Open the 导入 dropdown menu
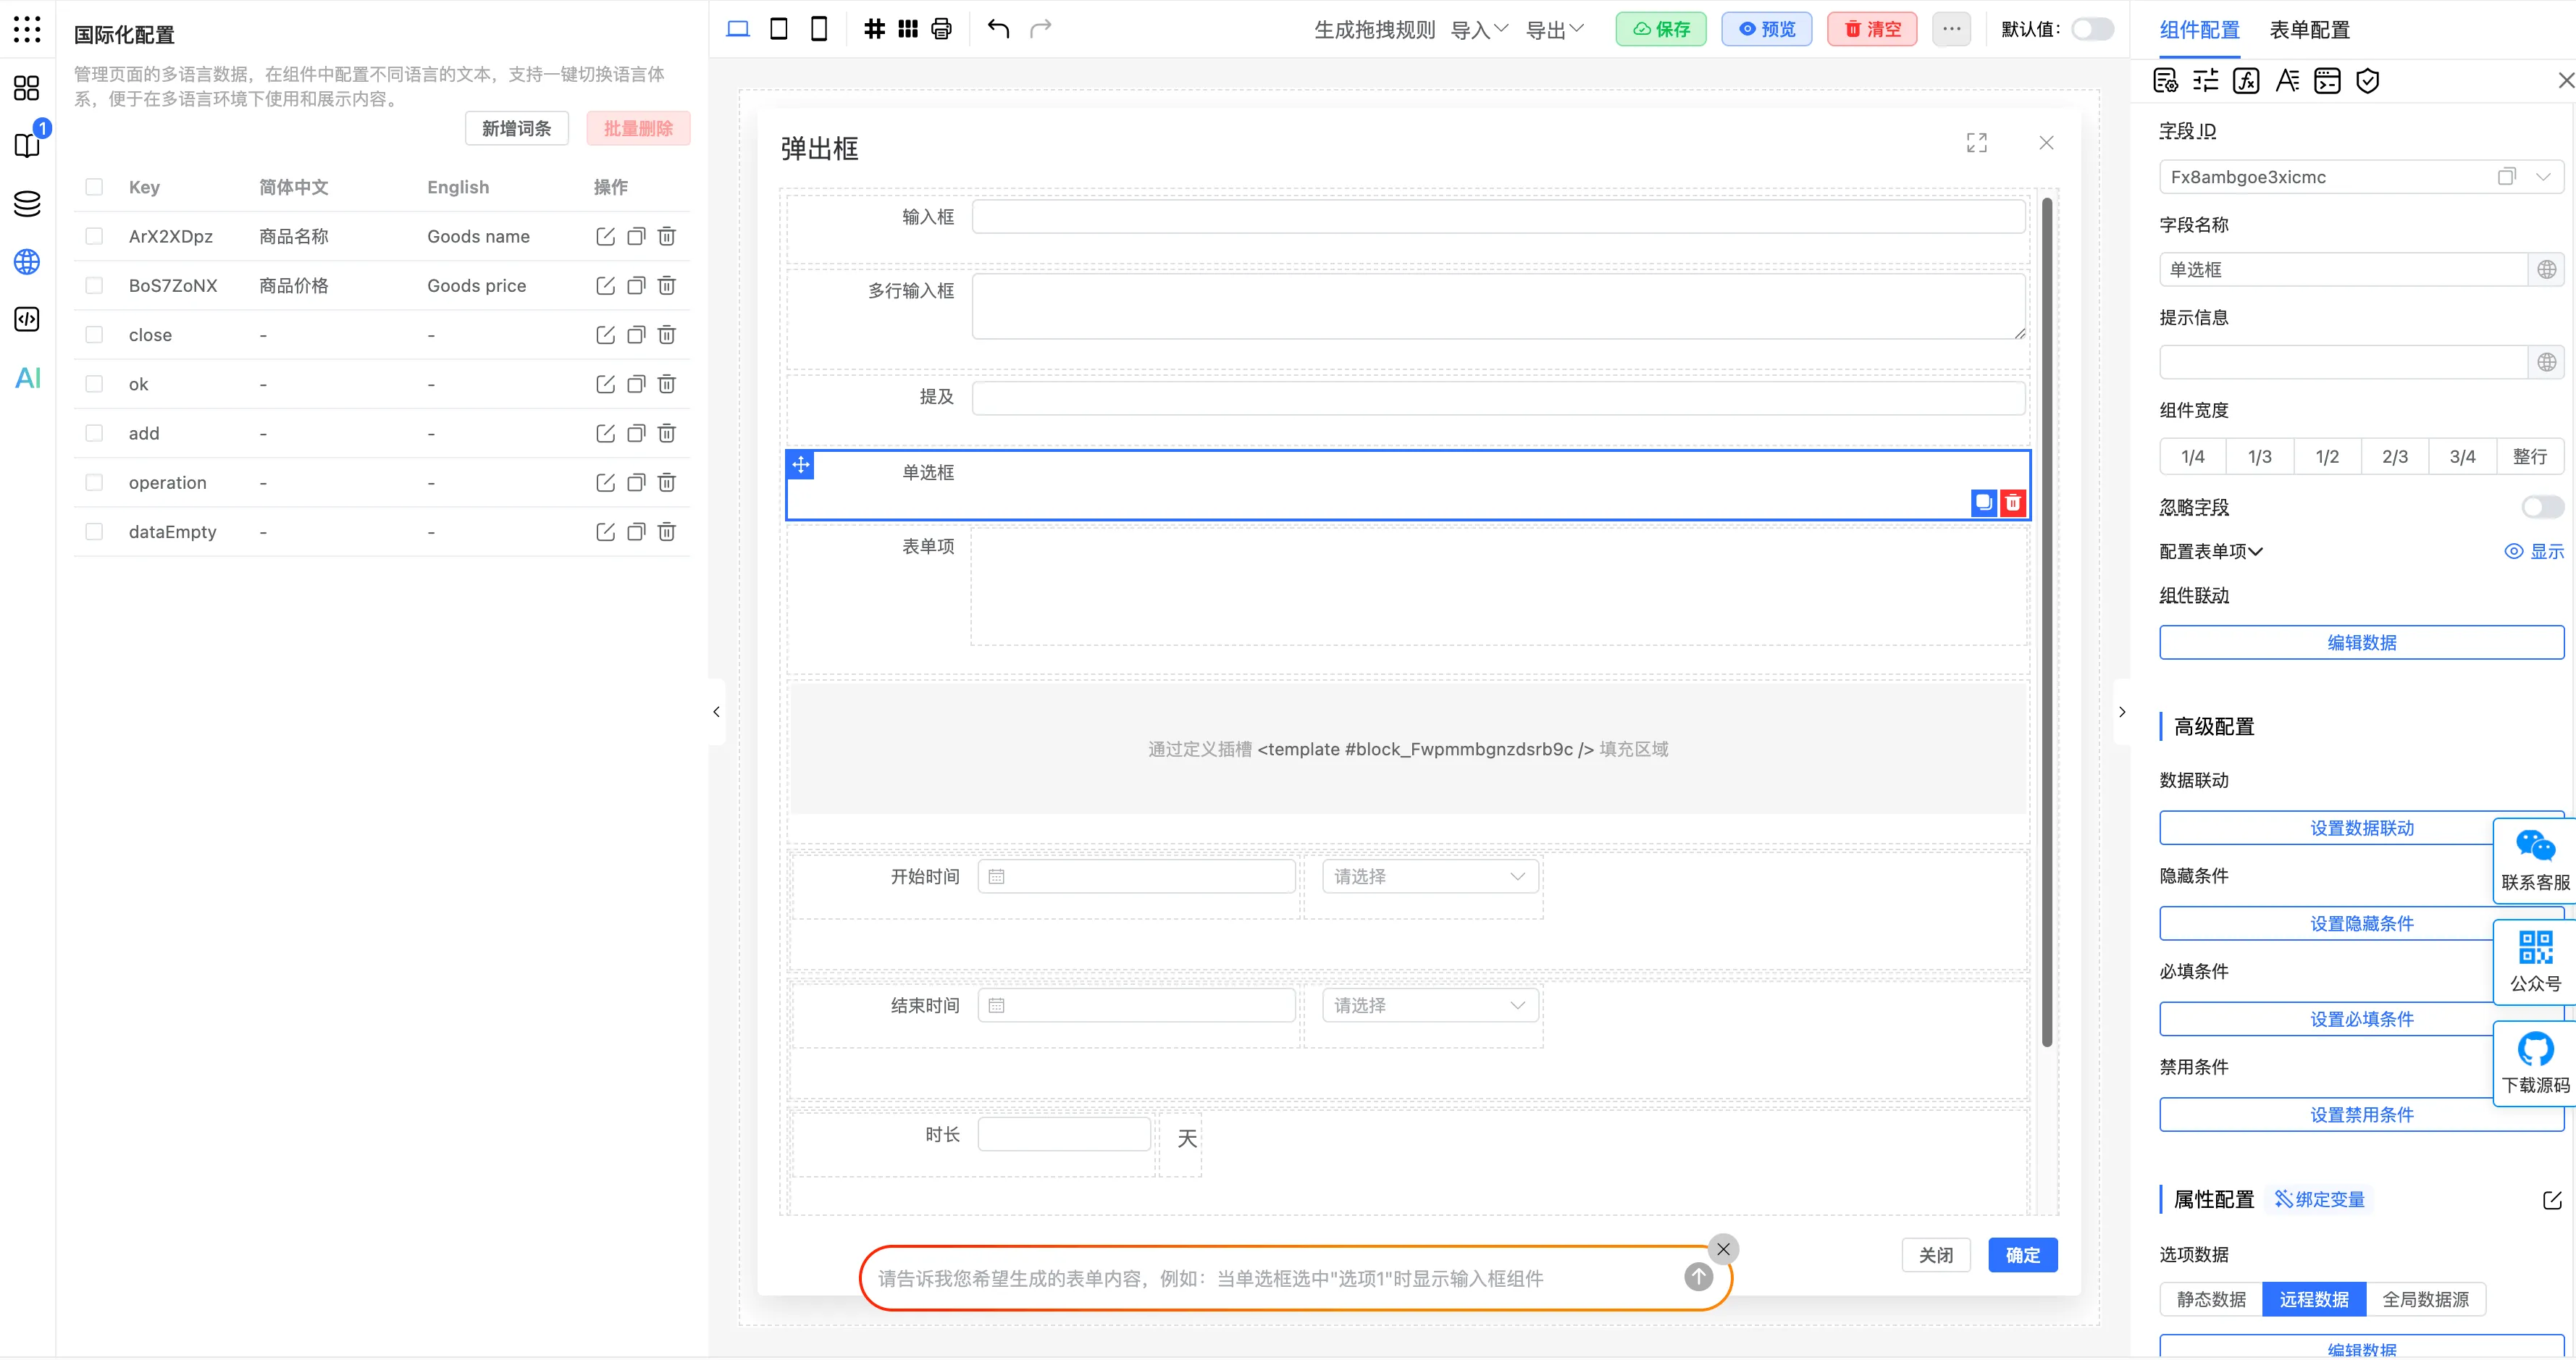The width and height of the screenshot is (2576, 1360). (1478, 29)
